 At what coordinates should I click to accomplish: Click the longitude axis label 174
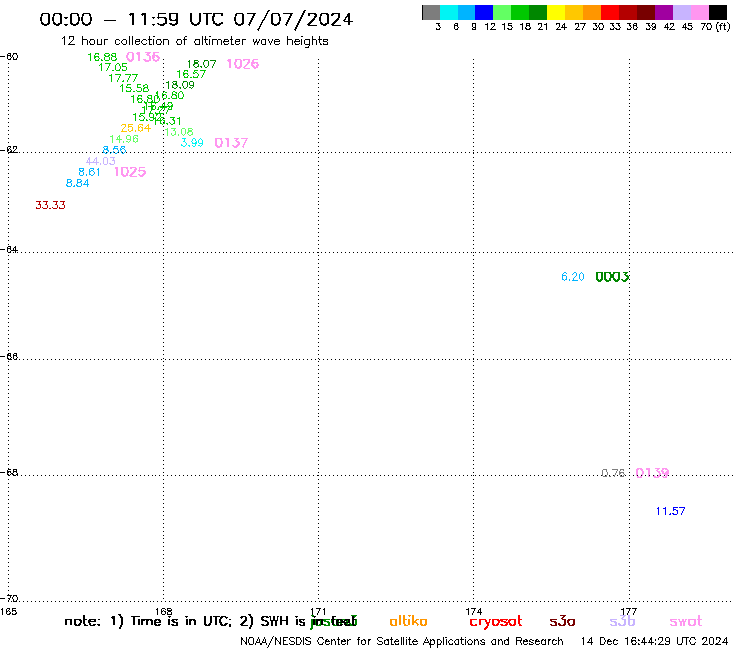(474, 612)
